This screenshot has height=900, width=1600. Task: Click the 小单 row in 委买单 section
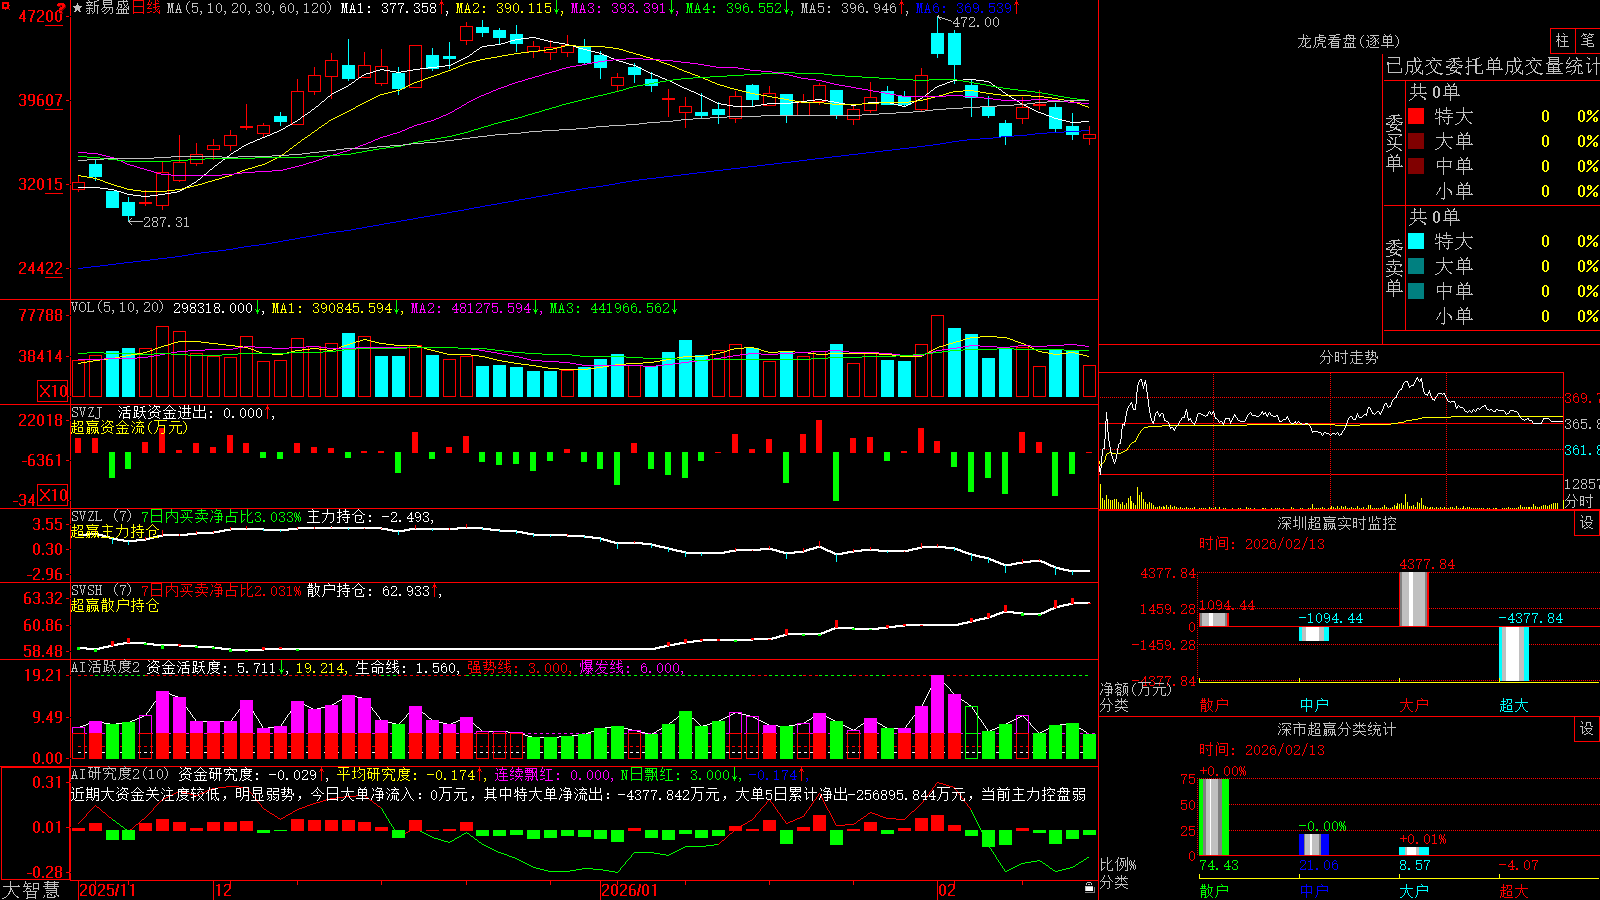click(1503, 191)
